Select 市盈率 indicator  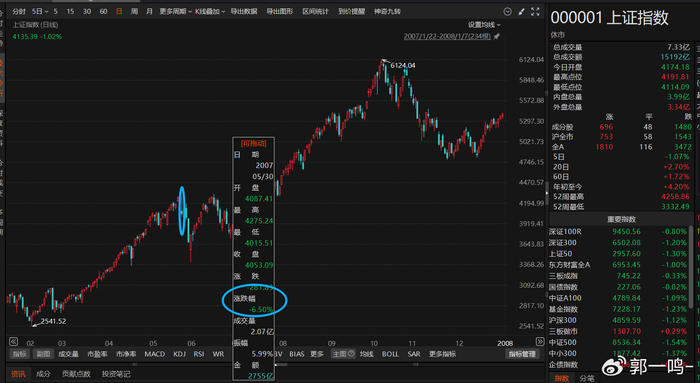pyautogui.click(x=97, y=354)
